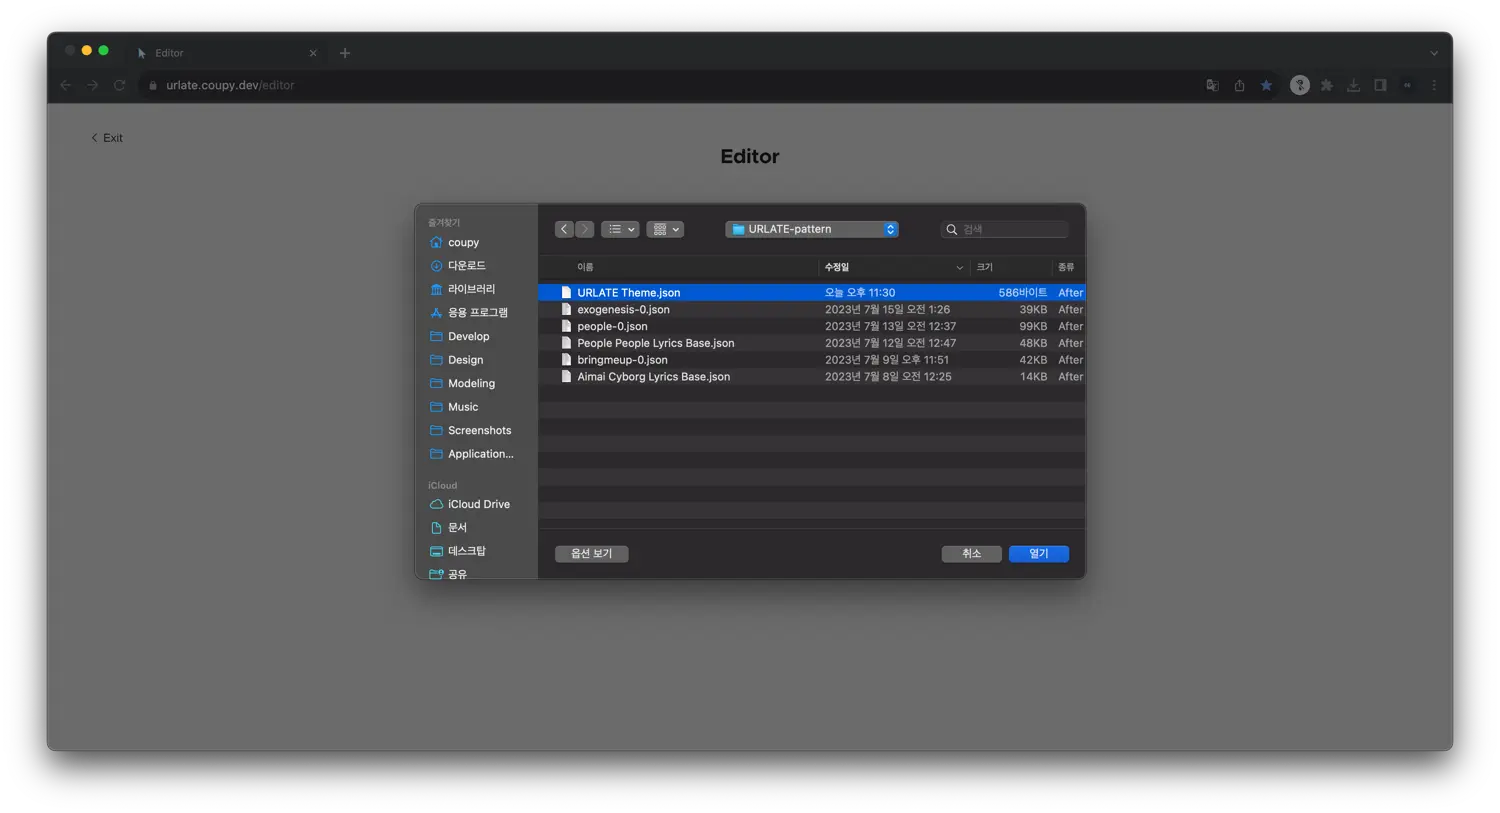The width and height of the screenshot is (1500, 813).
Task: Open the Screenshots folder in sidebar
Action: tap(479, 431)
